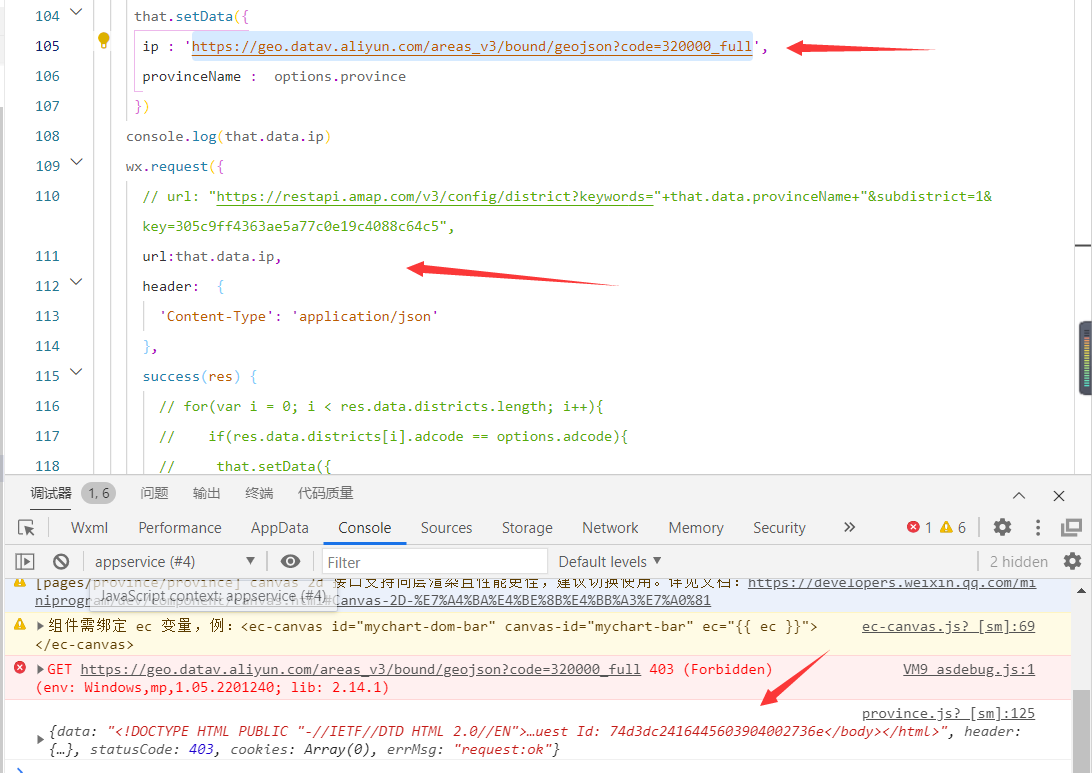Image resolution: width=1092 pixels, height=773 pixels.
Task: Click the geo.datav.aliyun.com URL in the error
Action: [360, 669]
